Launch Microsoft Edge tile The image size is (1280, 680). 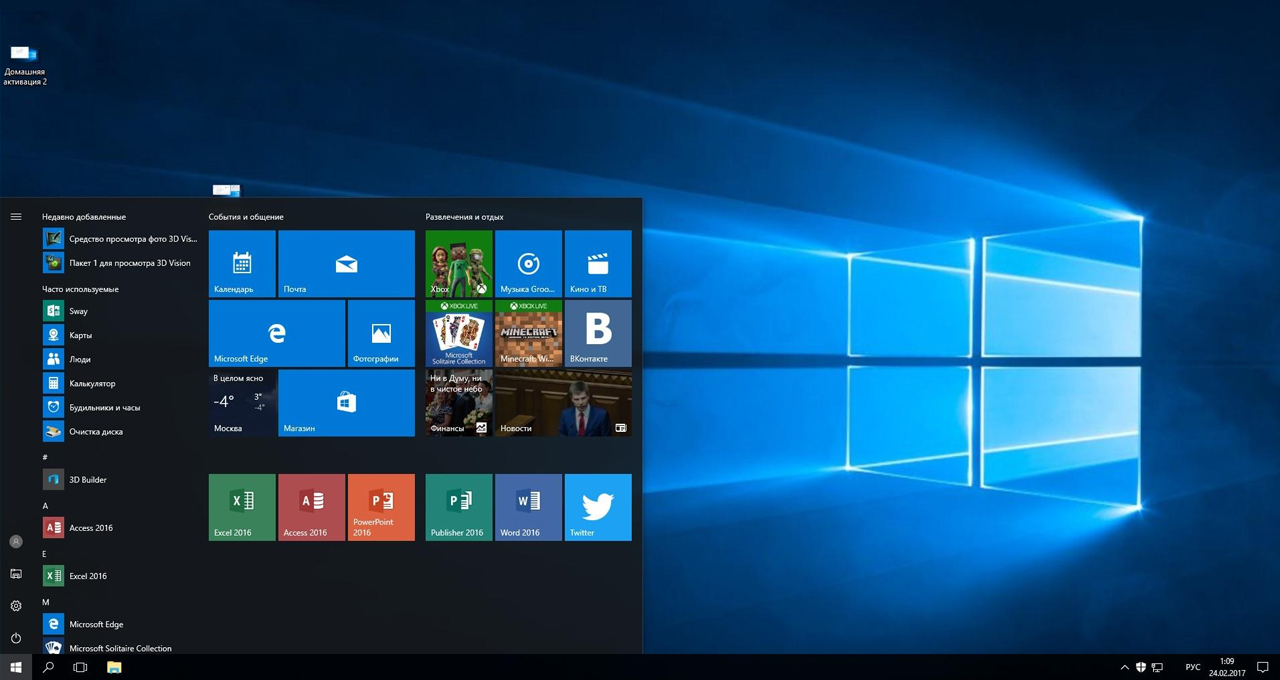pyautogui.click(x=277, y=333)
